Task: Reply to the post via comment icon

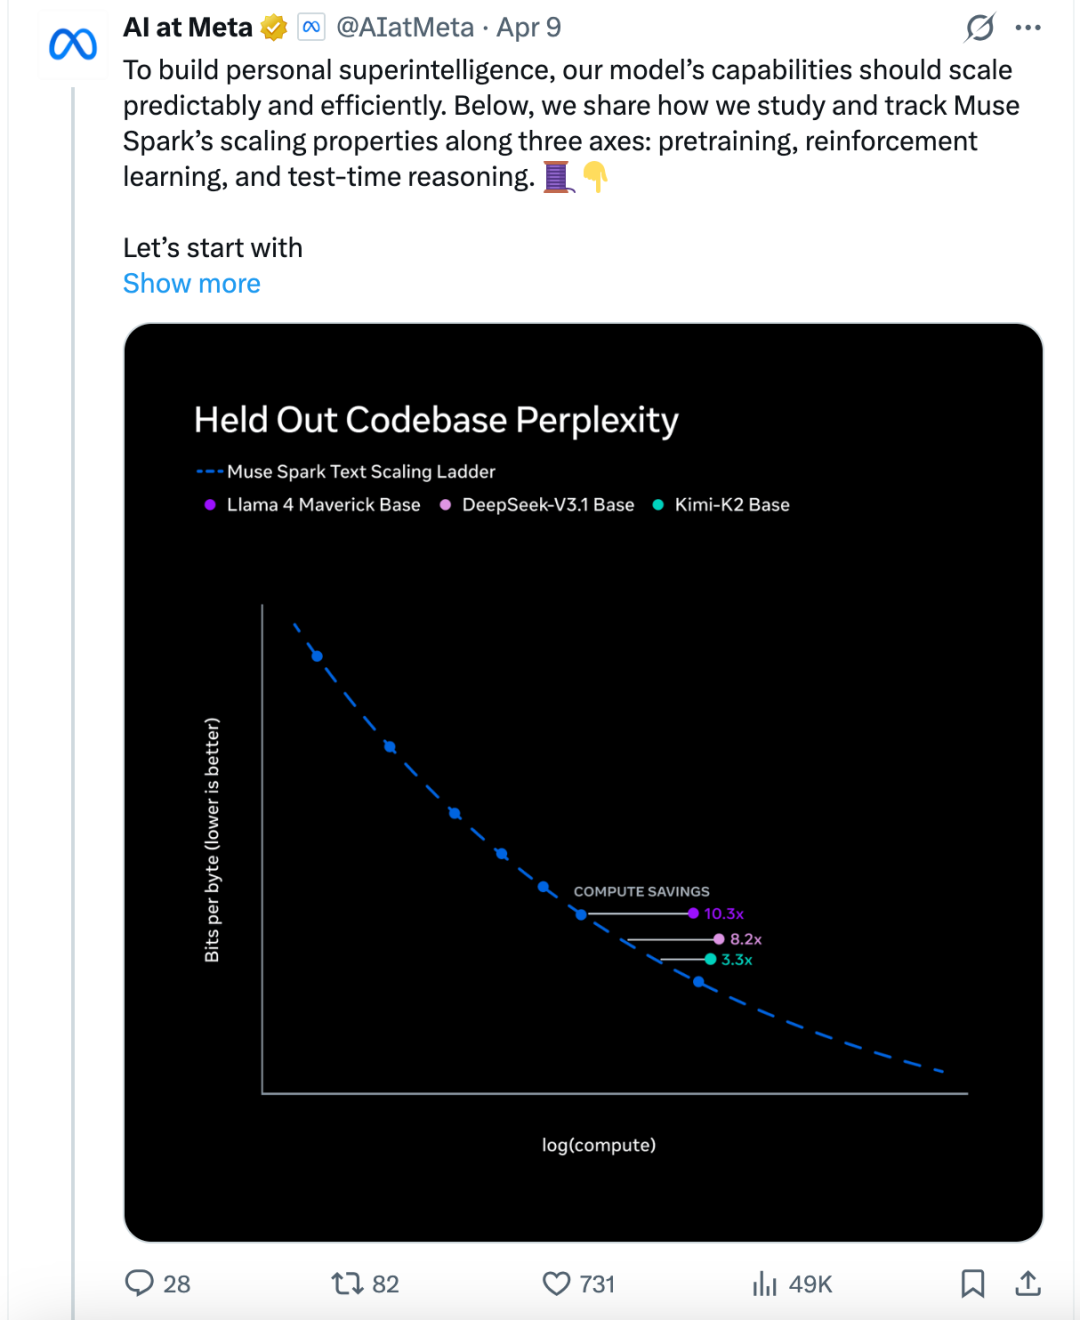Action: pyautogui.click(x=140, y=1283)
